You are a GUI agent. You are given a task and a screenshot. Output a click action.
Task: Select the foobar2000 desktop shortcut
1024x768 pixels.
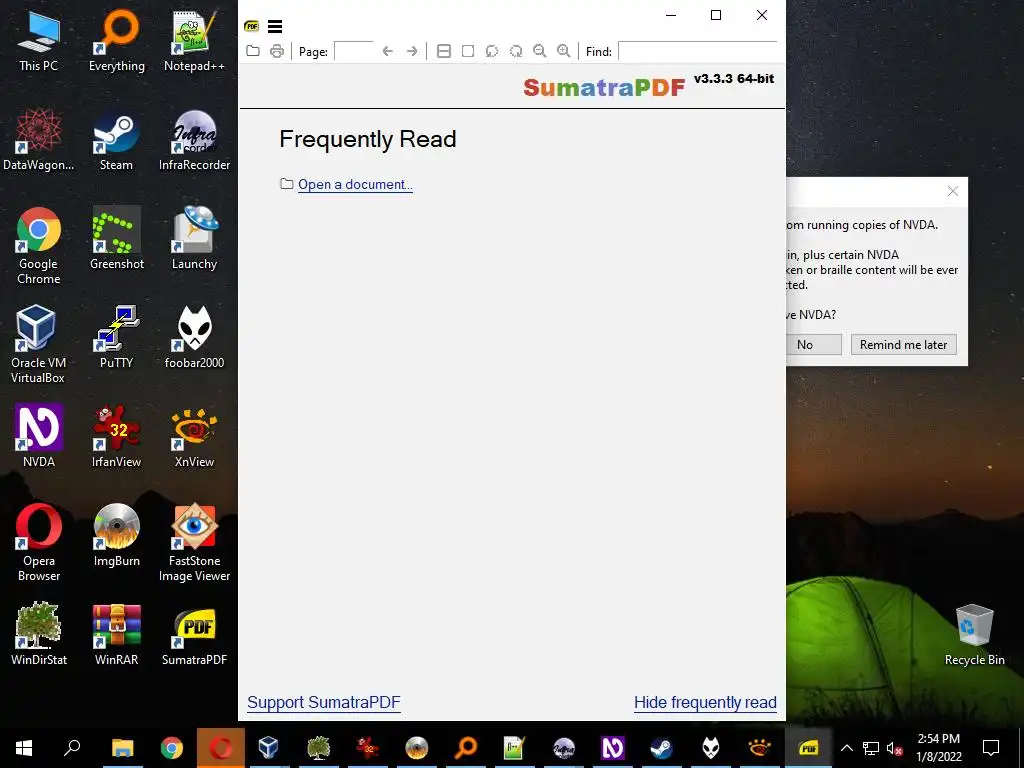click(194, 338)
